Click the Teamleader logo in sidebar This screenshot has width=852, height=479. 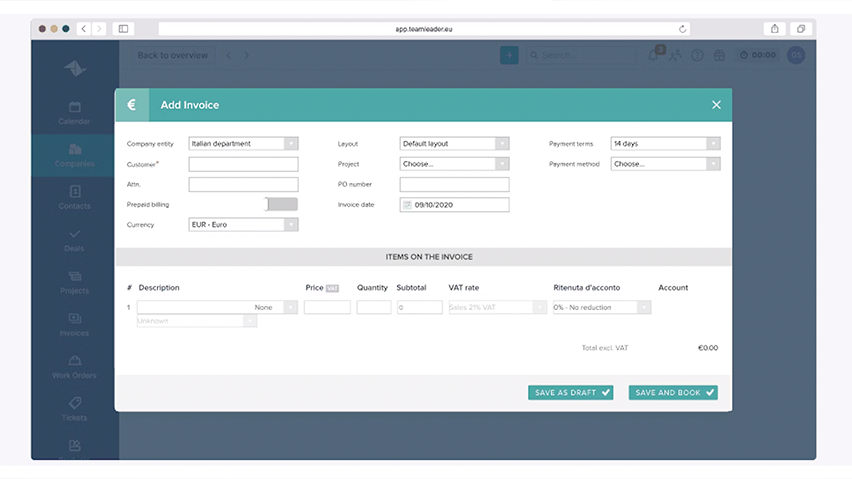(x=75, y=68)
